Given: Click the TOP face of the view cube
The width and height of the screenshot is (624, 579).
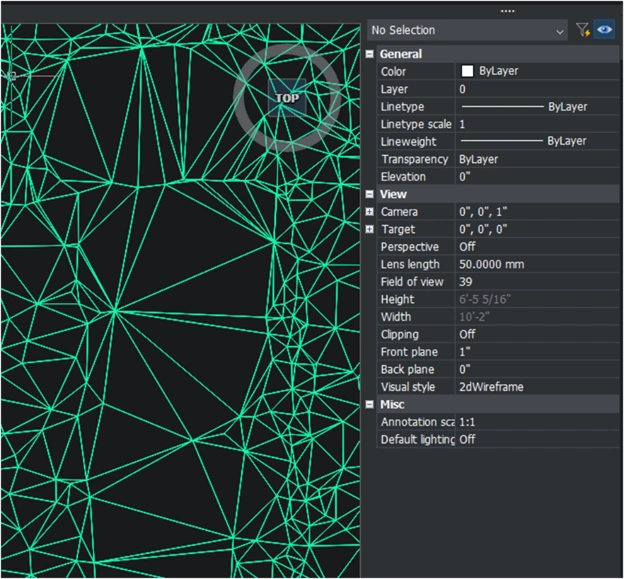Looking at the screenshot, I should (287, 98).
